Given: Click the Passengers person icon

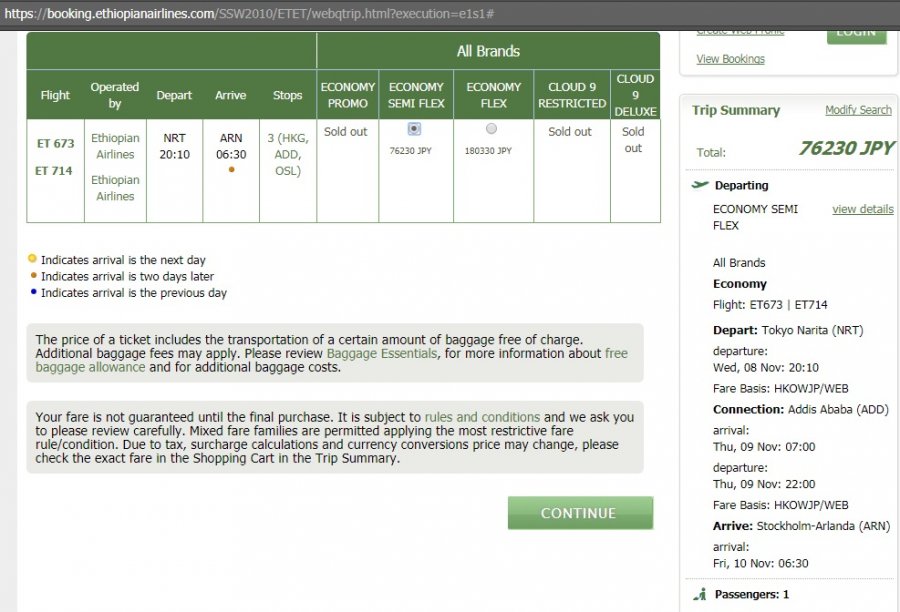Looking at the screenshot, I should (700, 594).
